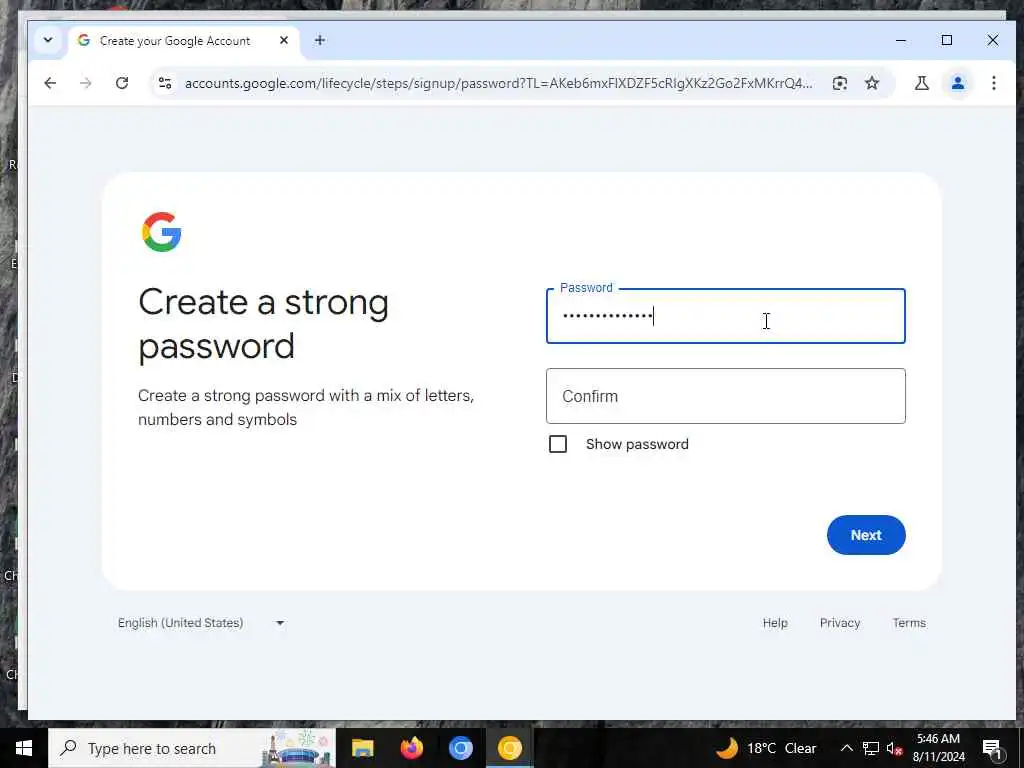
Task: Open the Privacy link in the footer
Action: pos(840,623)
